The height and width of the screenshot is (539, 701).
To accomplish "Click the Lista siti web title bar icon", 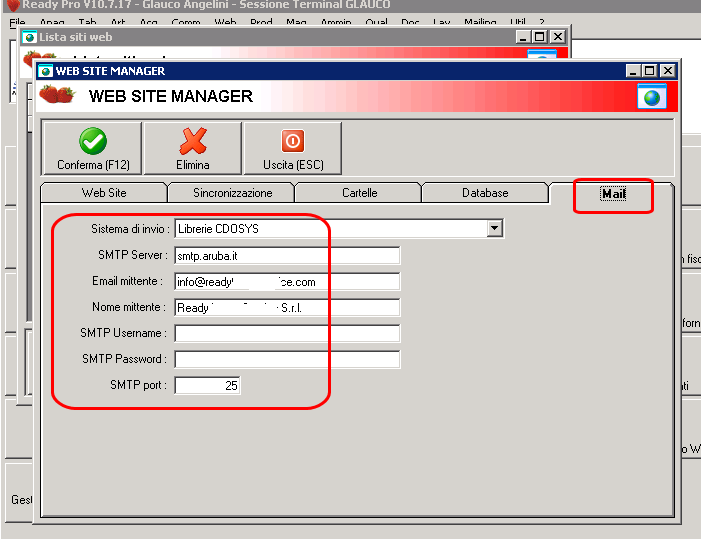I will (29, 37).
